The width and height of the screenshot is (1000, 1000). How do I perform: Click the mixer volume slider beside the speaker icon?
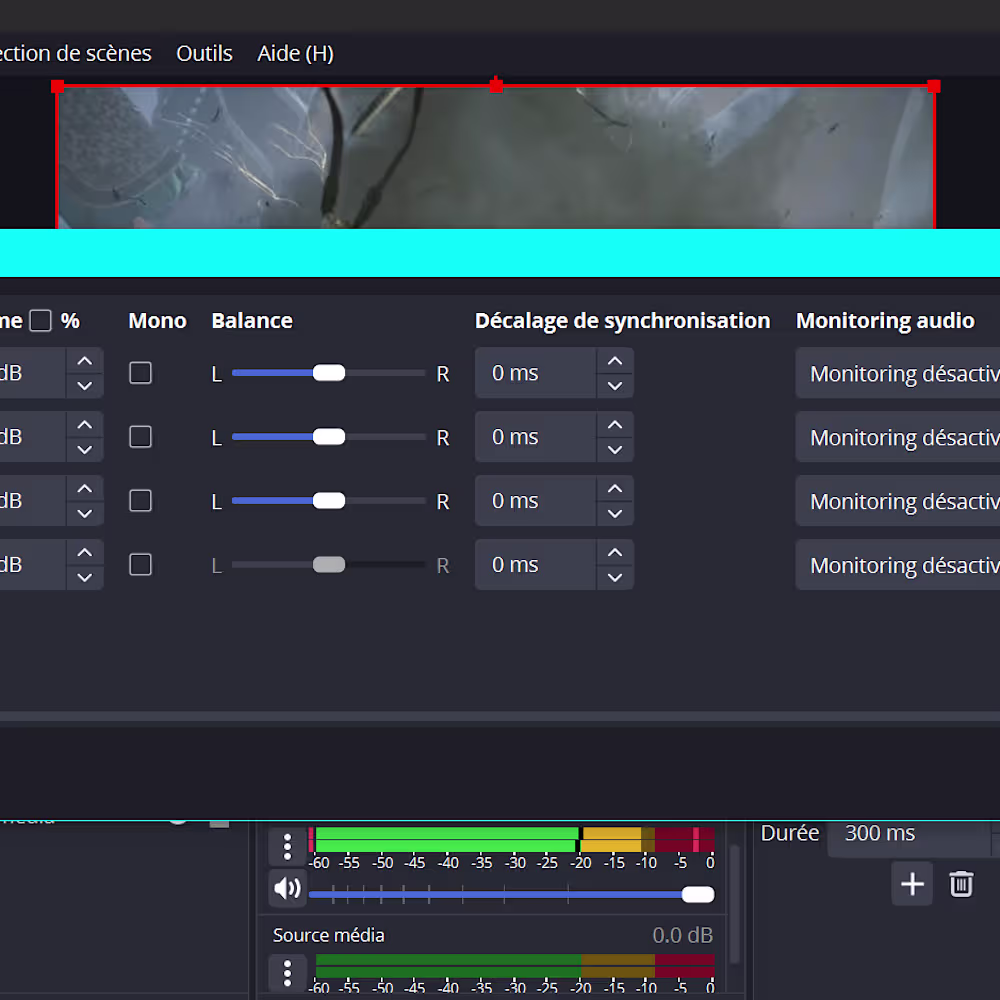pos(511,895)
